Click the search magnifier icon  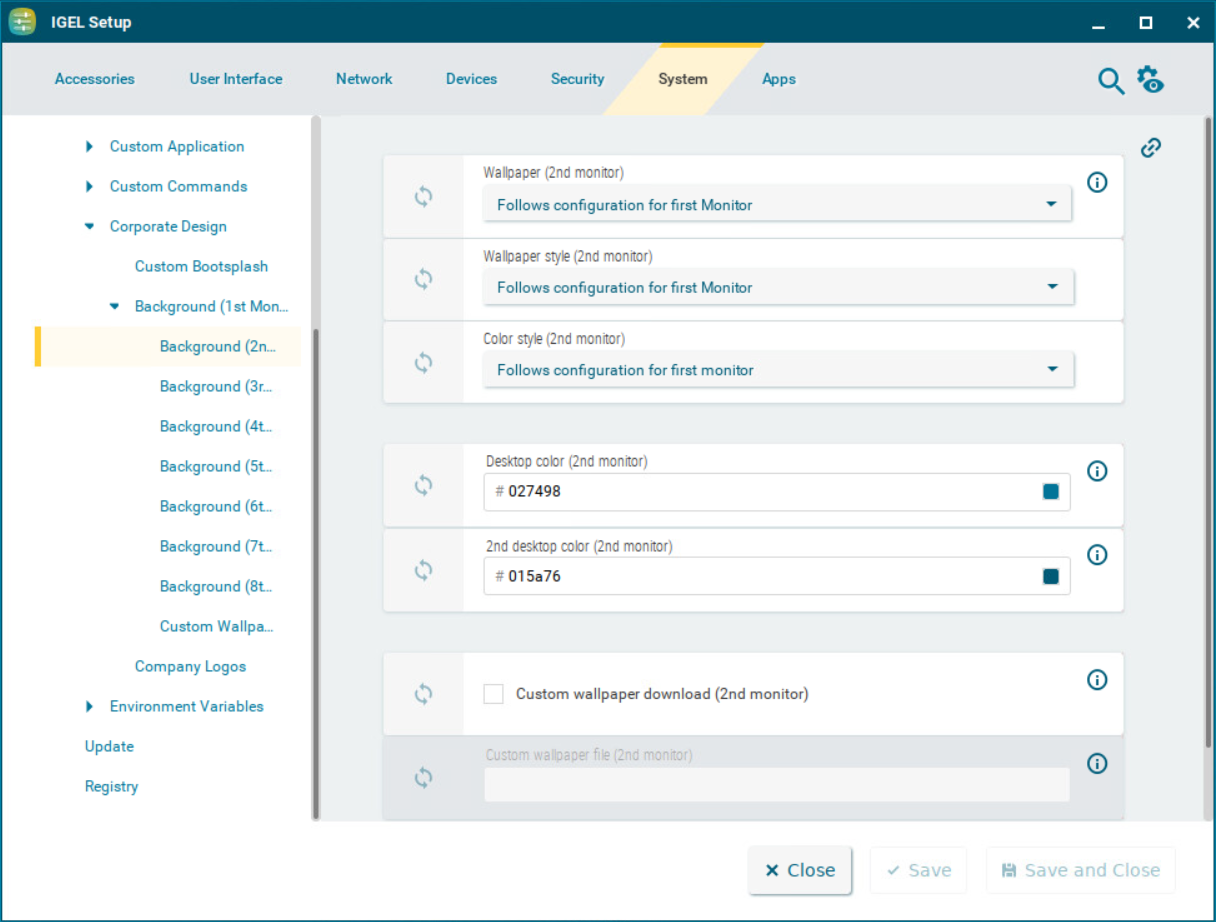click(x=1111, y=81)
